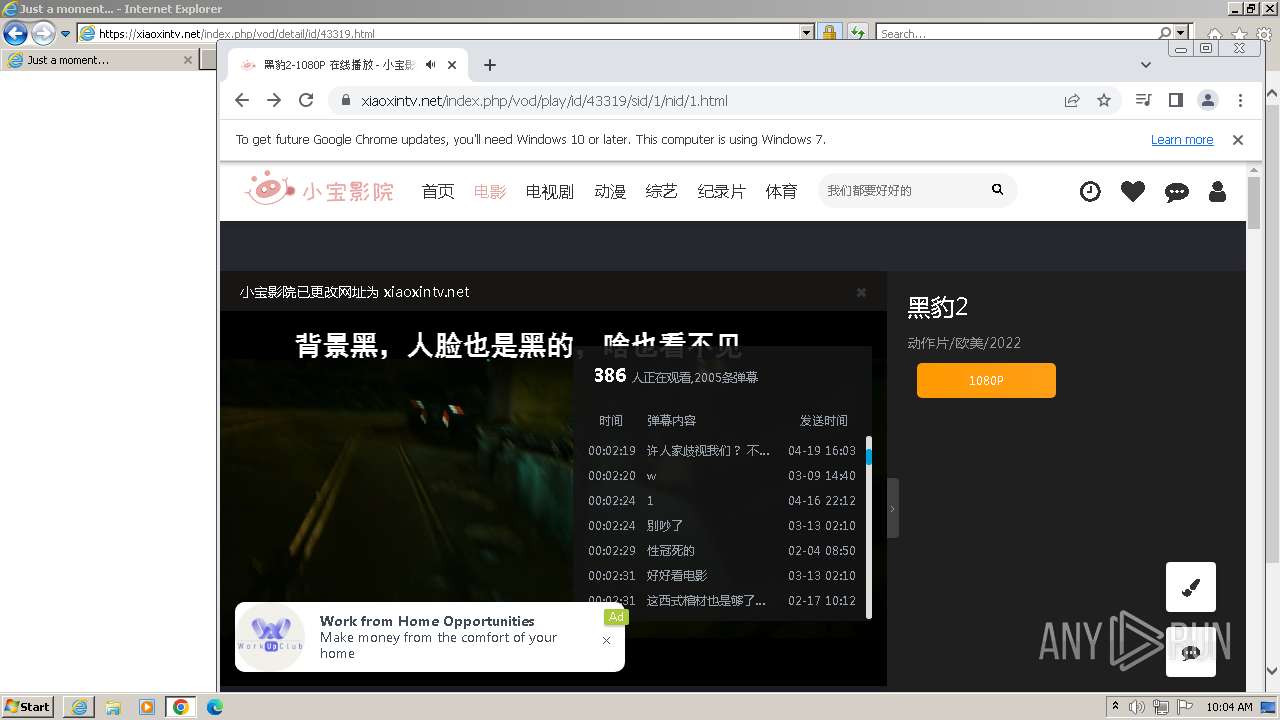The width and height of the screenshot is (1280, 720).
Task: Bookmark this page with the star icon
Action: pyautogui.click(x=1104, y=100)
